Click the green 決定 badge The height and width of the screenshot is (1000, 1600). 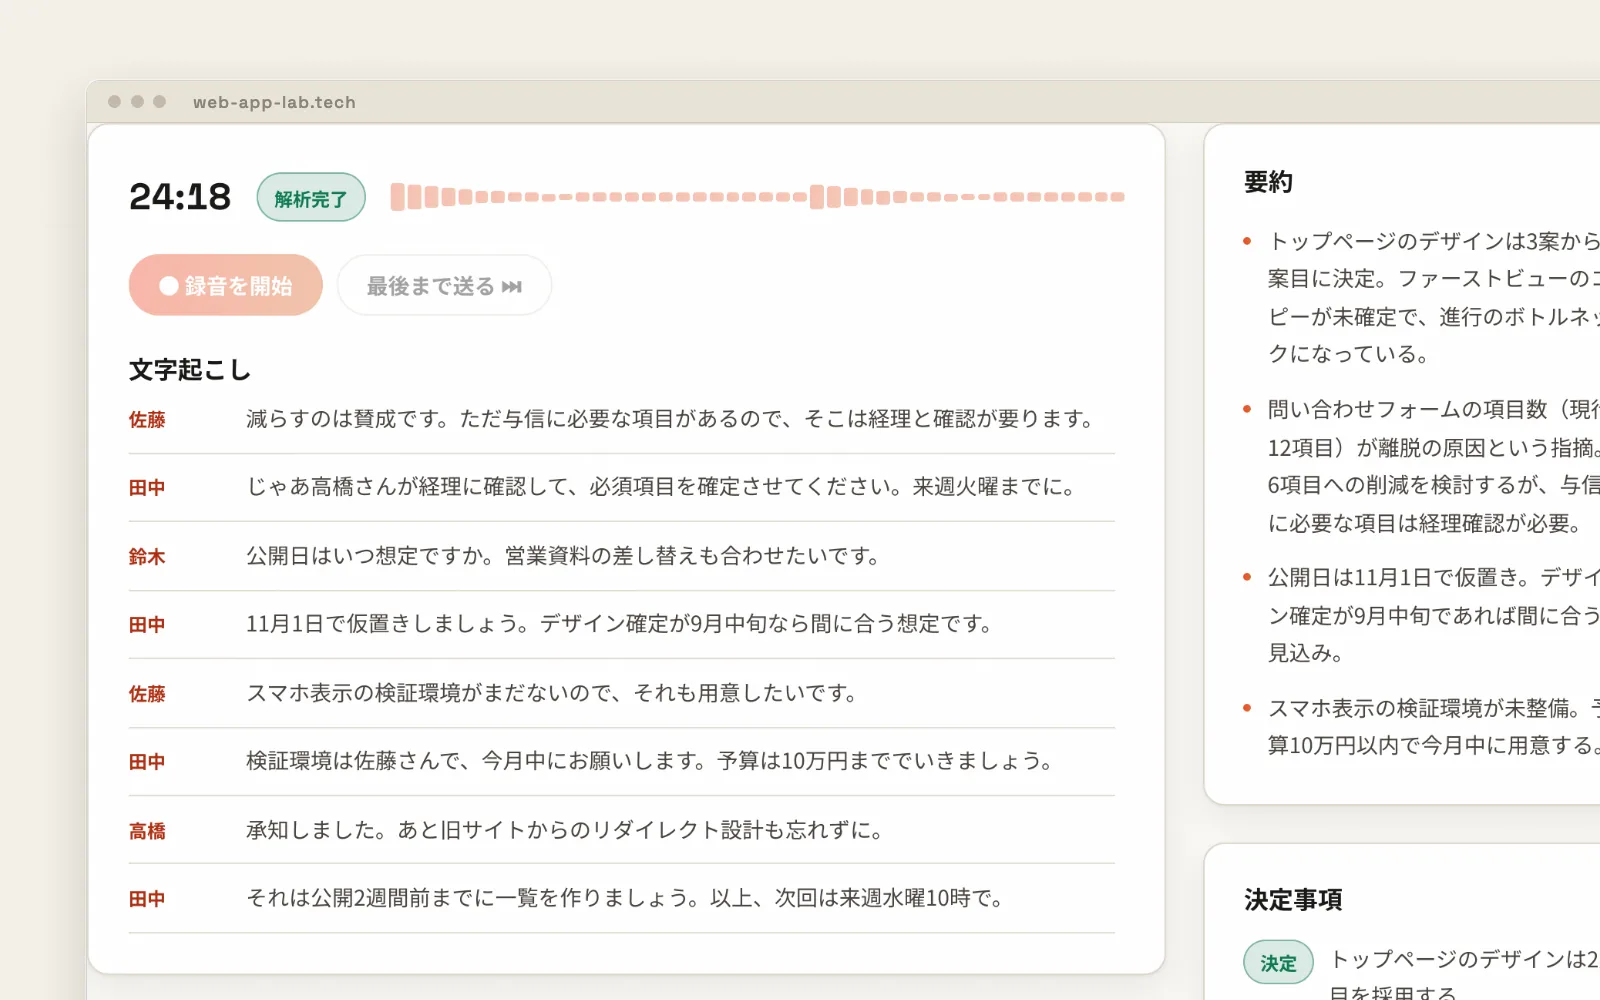[x=1278, y=963]
